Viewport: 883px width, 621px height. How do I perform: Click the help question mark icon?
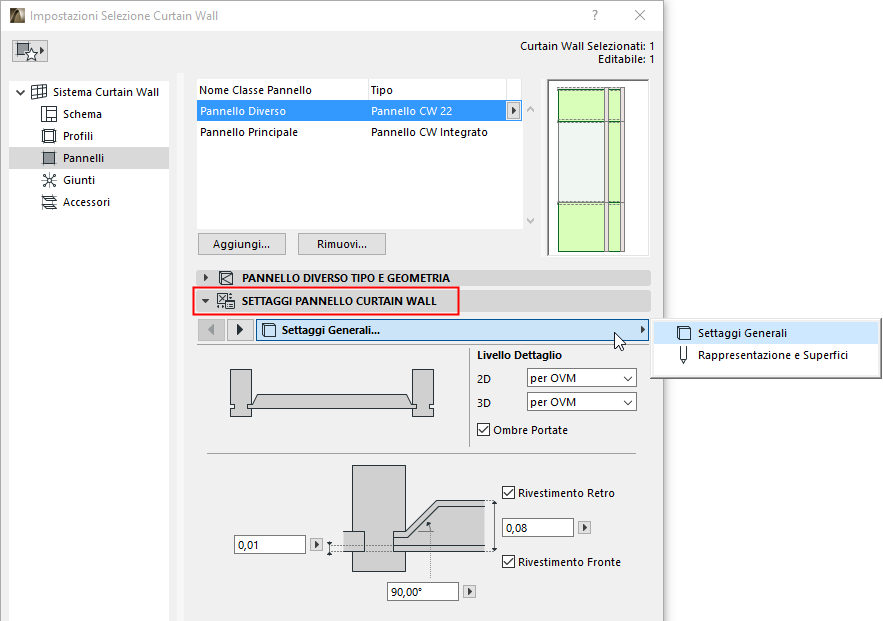(x=594, y=16)
